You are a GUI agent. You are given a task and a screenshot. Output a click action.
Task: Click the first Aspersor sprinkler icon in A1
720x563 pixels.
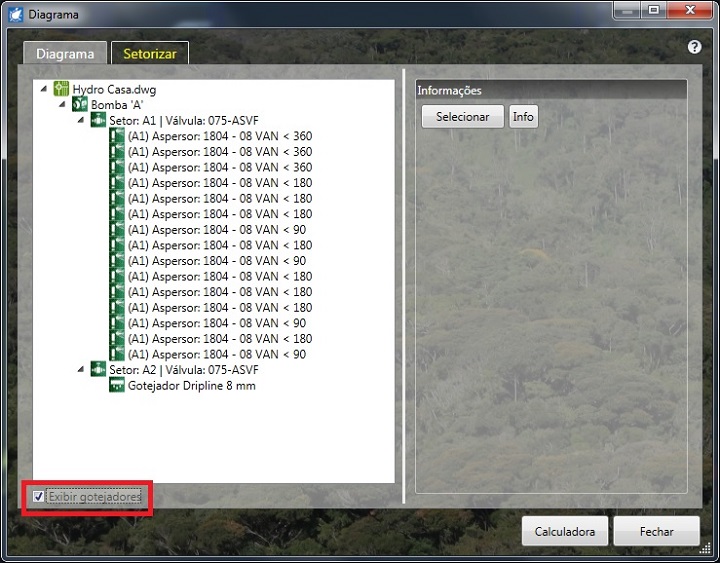pos(117,136)
